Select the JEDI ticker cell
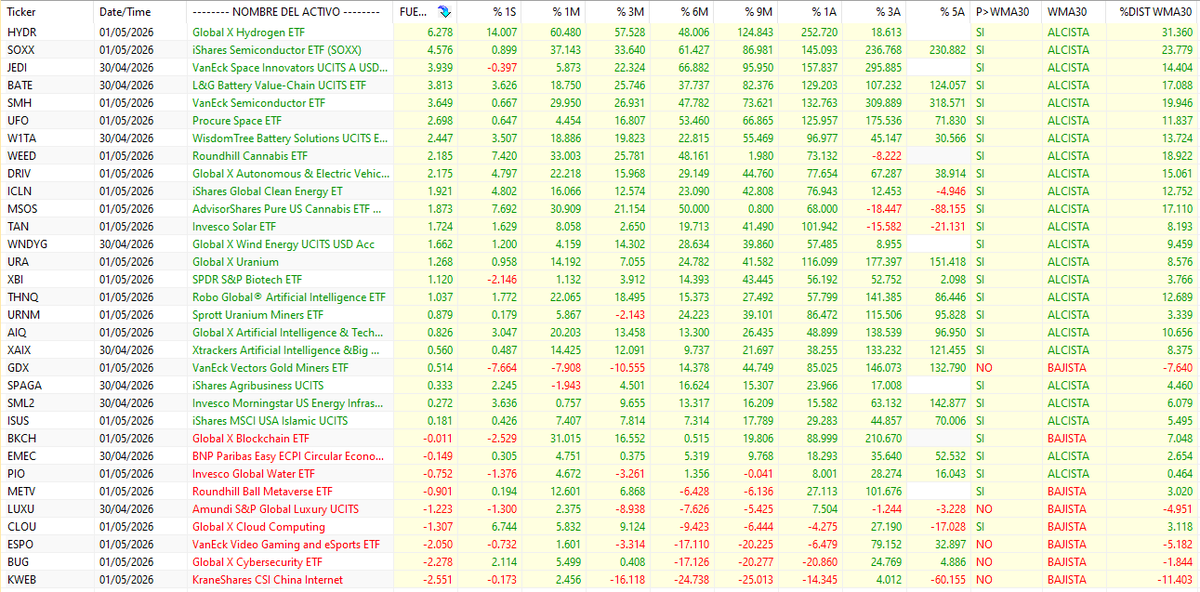 (x=19, y=67)
